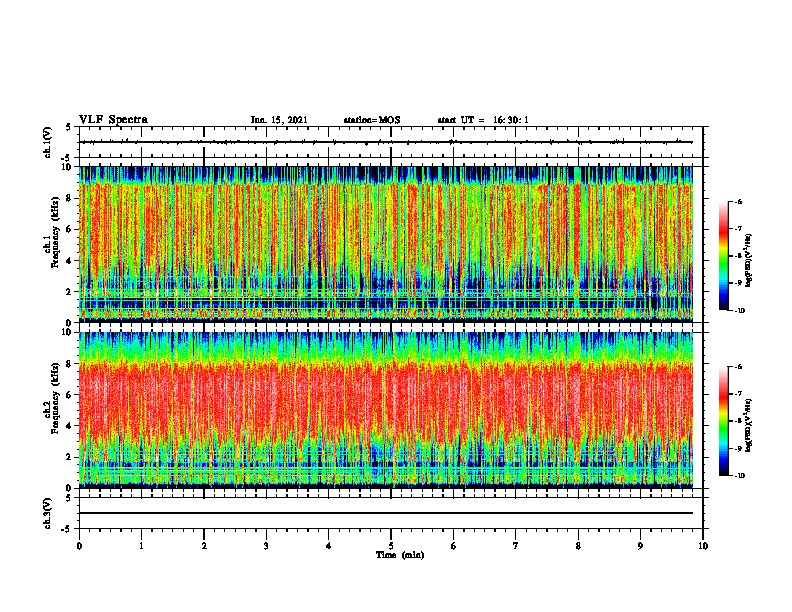Click the "ch.1(V)" waveform axis label

47,142
